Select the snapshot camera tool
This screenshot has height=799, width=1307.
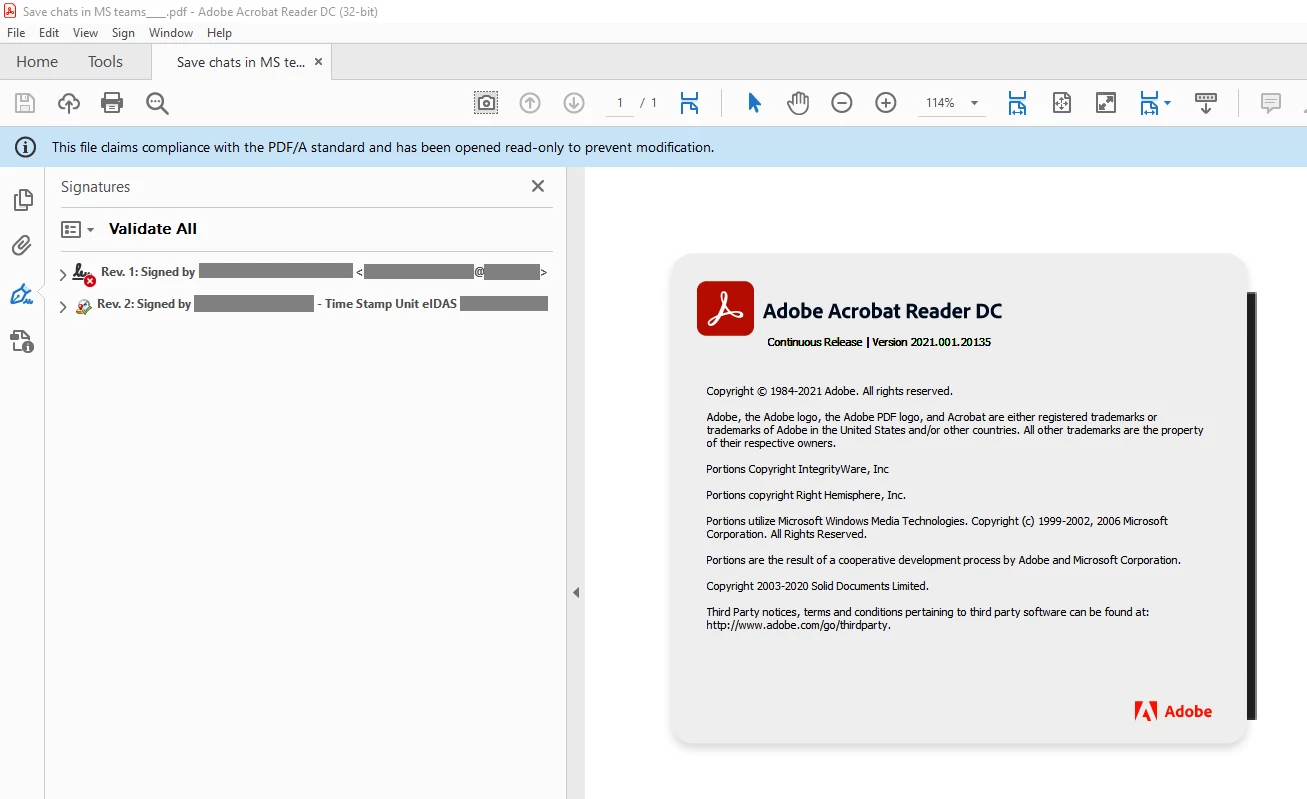[486, 102]
